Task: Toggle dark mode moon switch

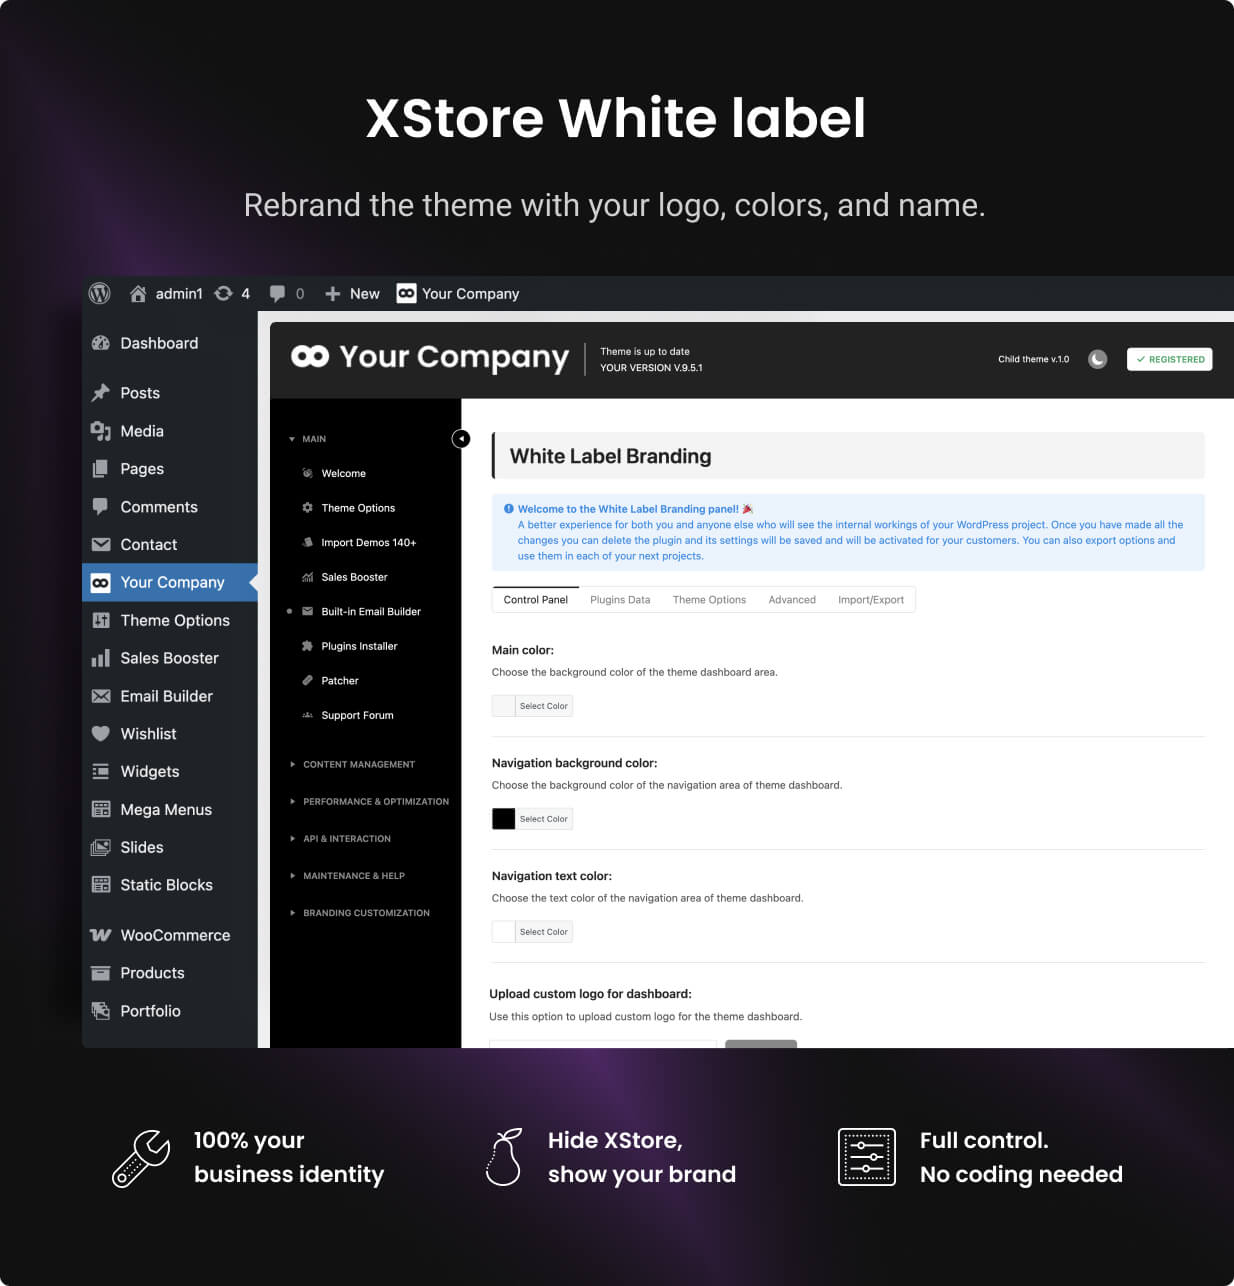Action: click(x=1097, y=359)
